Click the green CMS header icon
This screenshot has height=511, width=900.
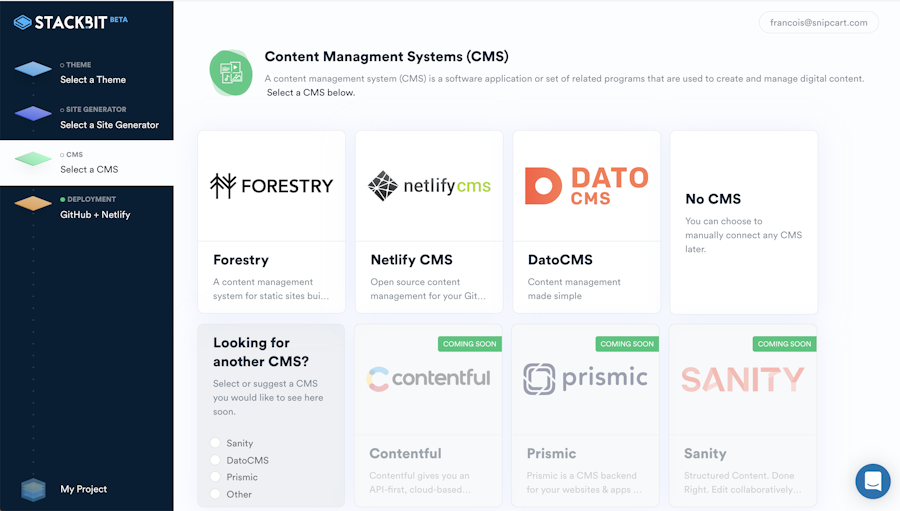tap(231, 72)
